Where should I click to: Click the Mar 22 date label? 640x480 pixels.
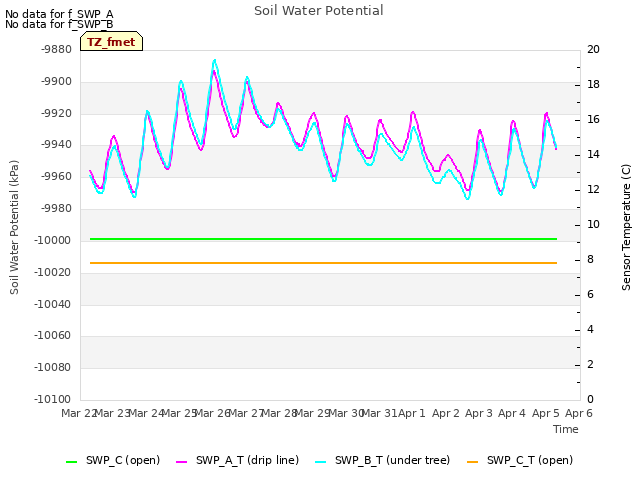[78, 413]
